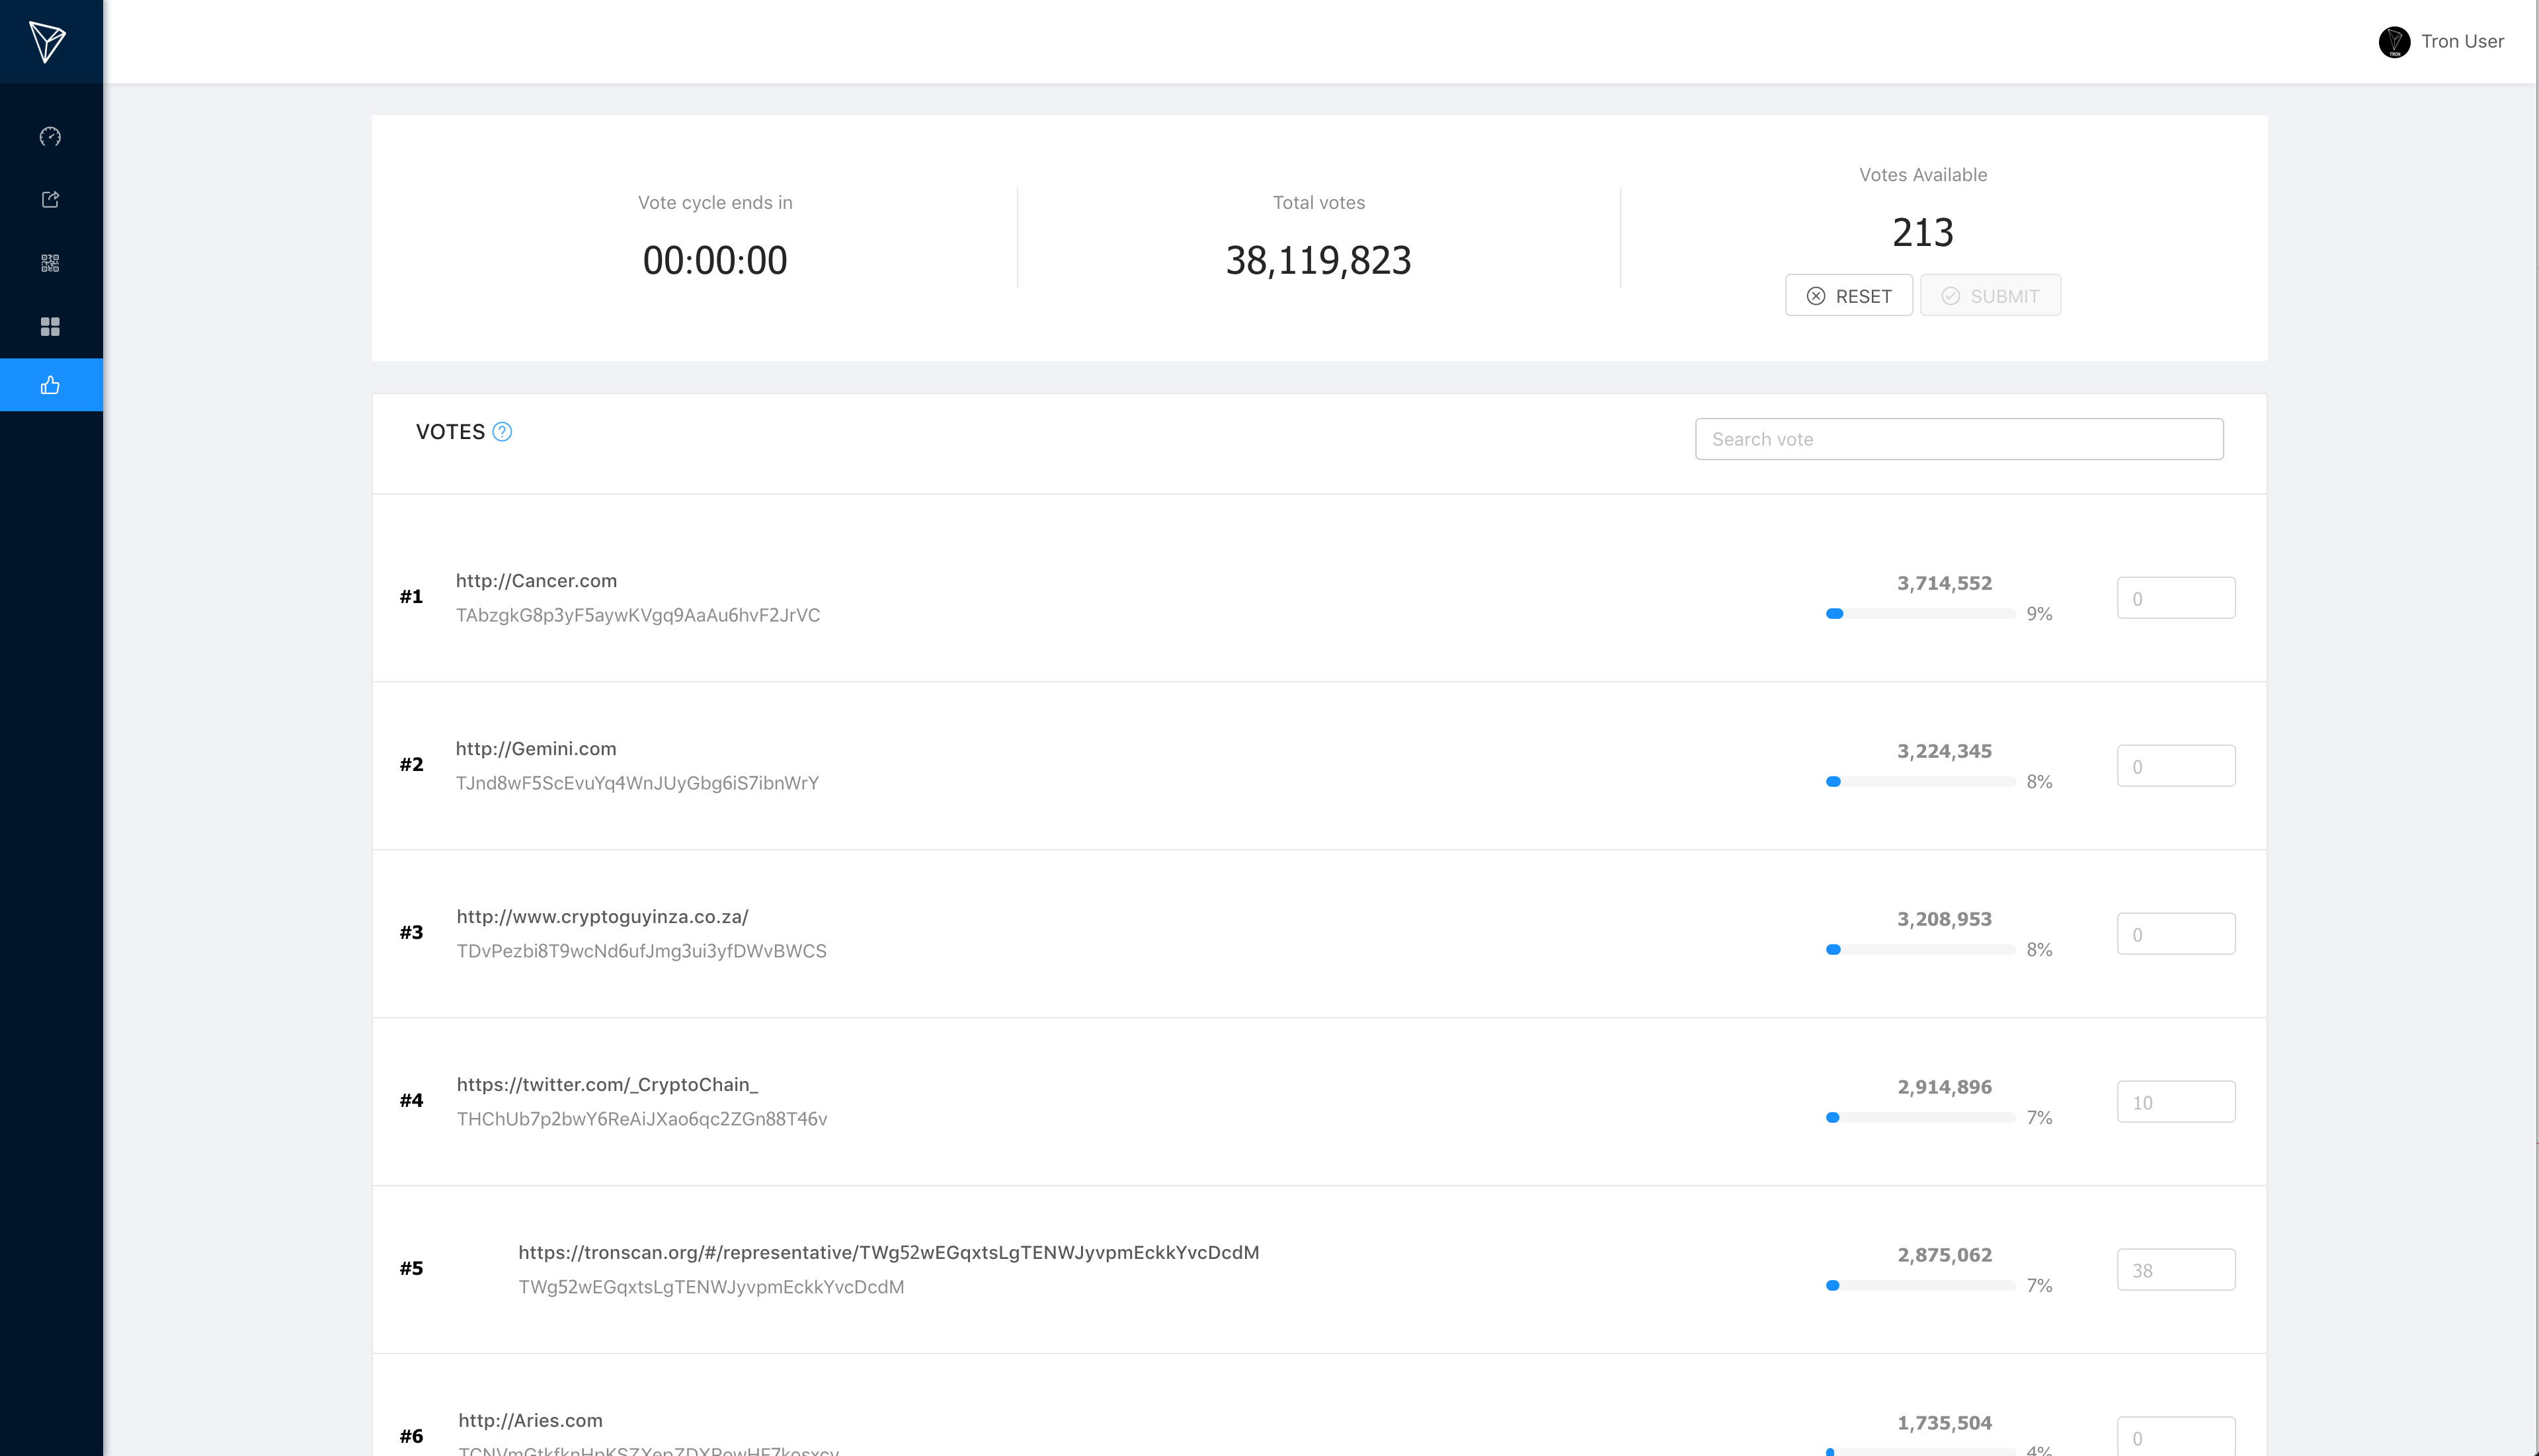The height and width of the screenshot is (1456, 2539).
Task: Open the send/transfer icon in sidebar
Action: 50,199
